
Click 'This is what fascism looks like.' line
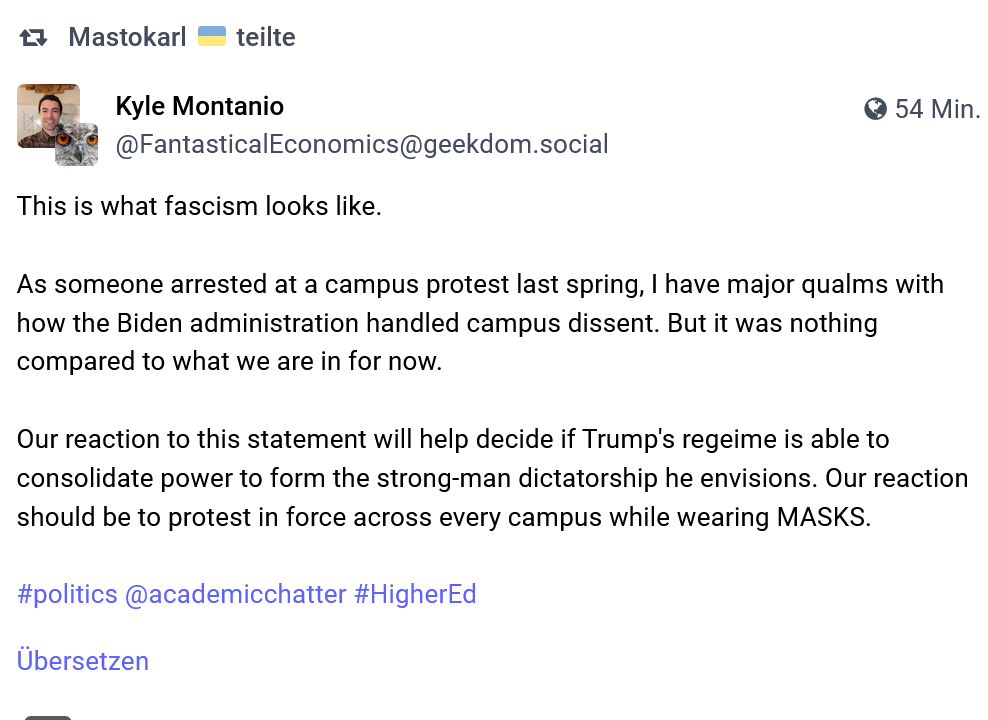click(x=199, y=206)
